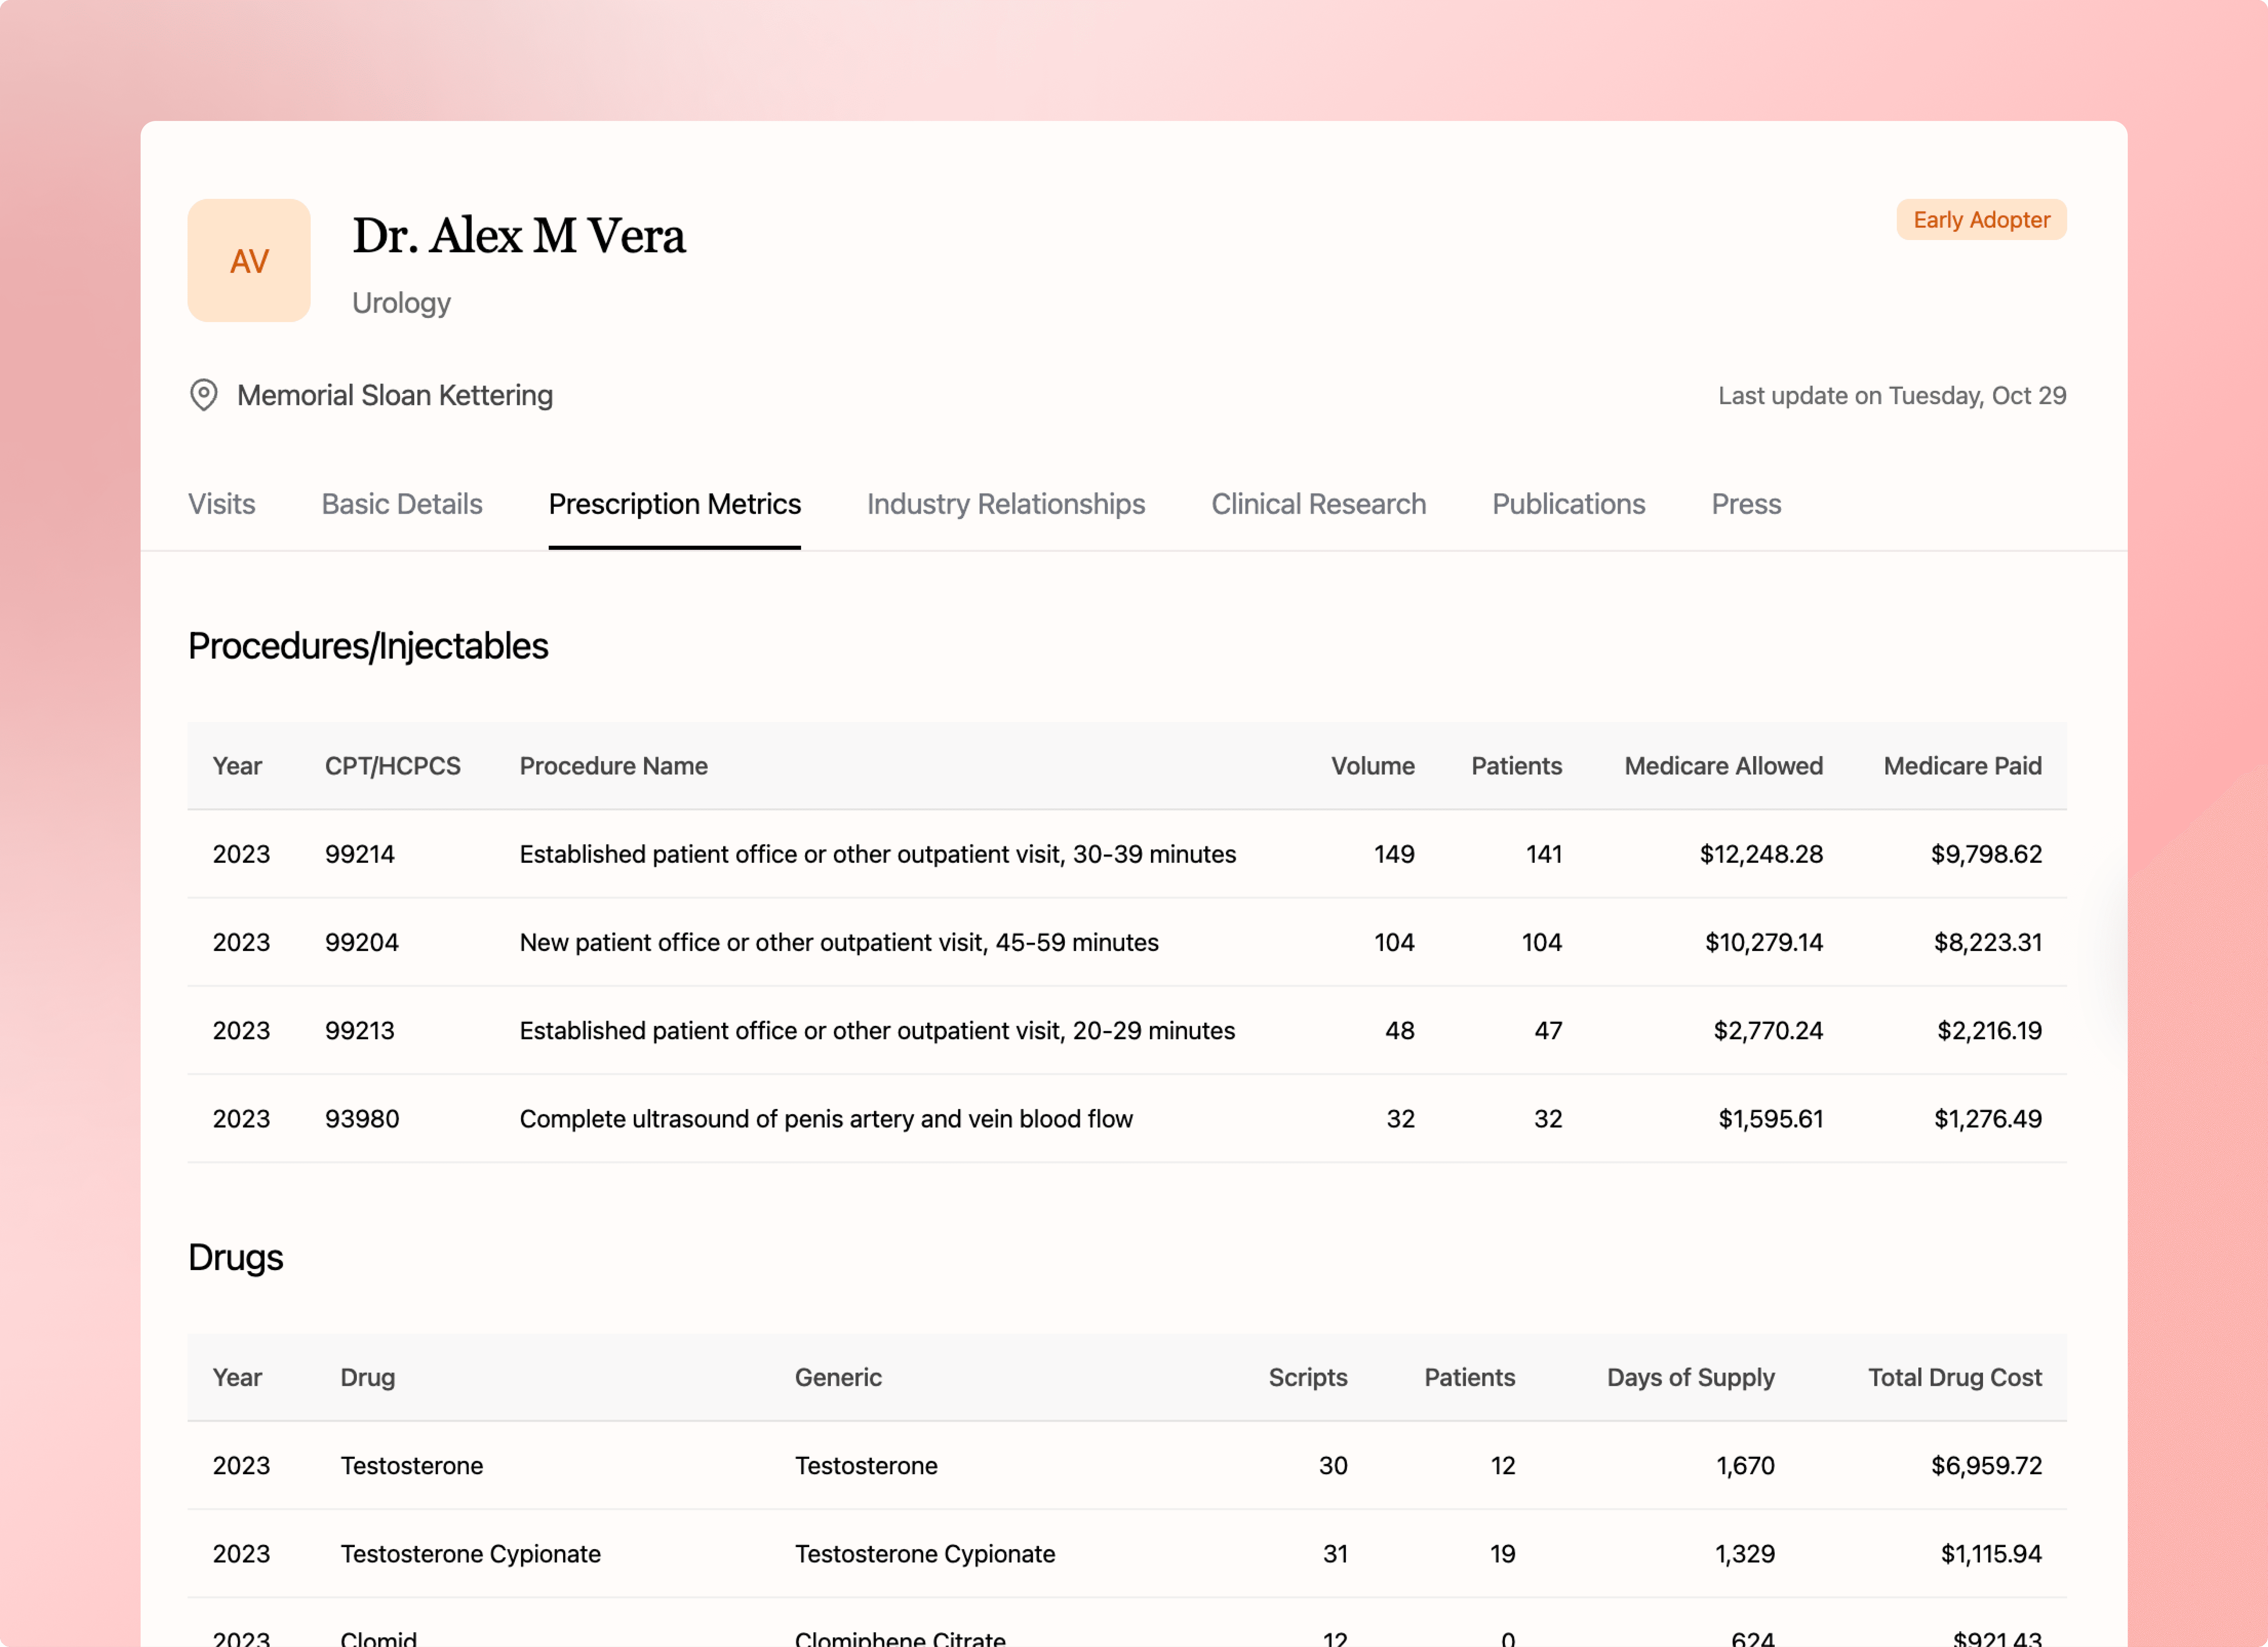The image size is (2268, 1647).
Task: Click the location pin icon
Action: pyautogui.click(x=204, y=395)
